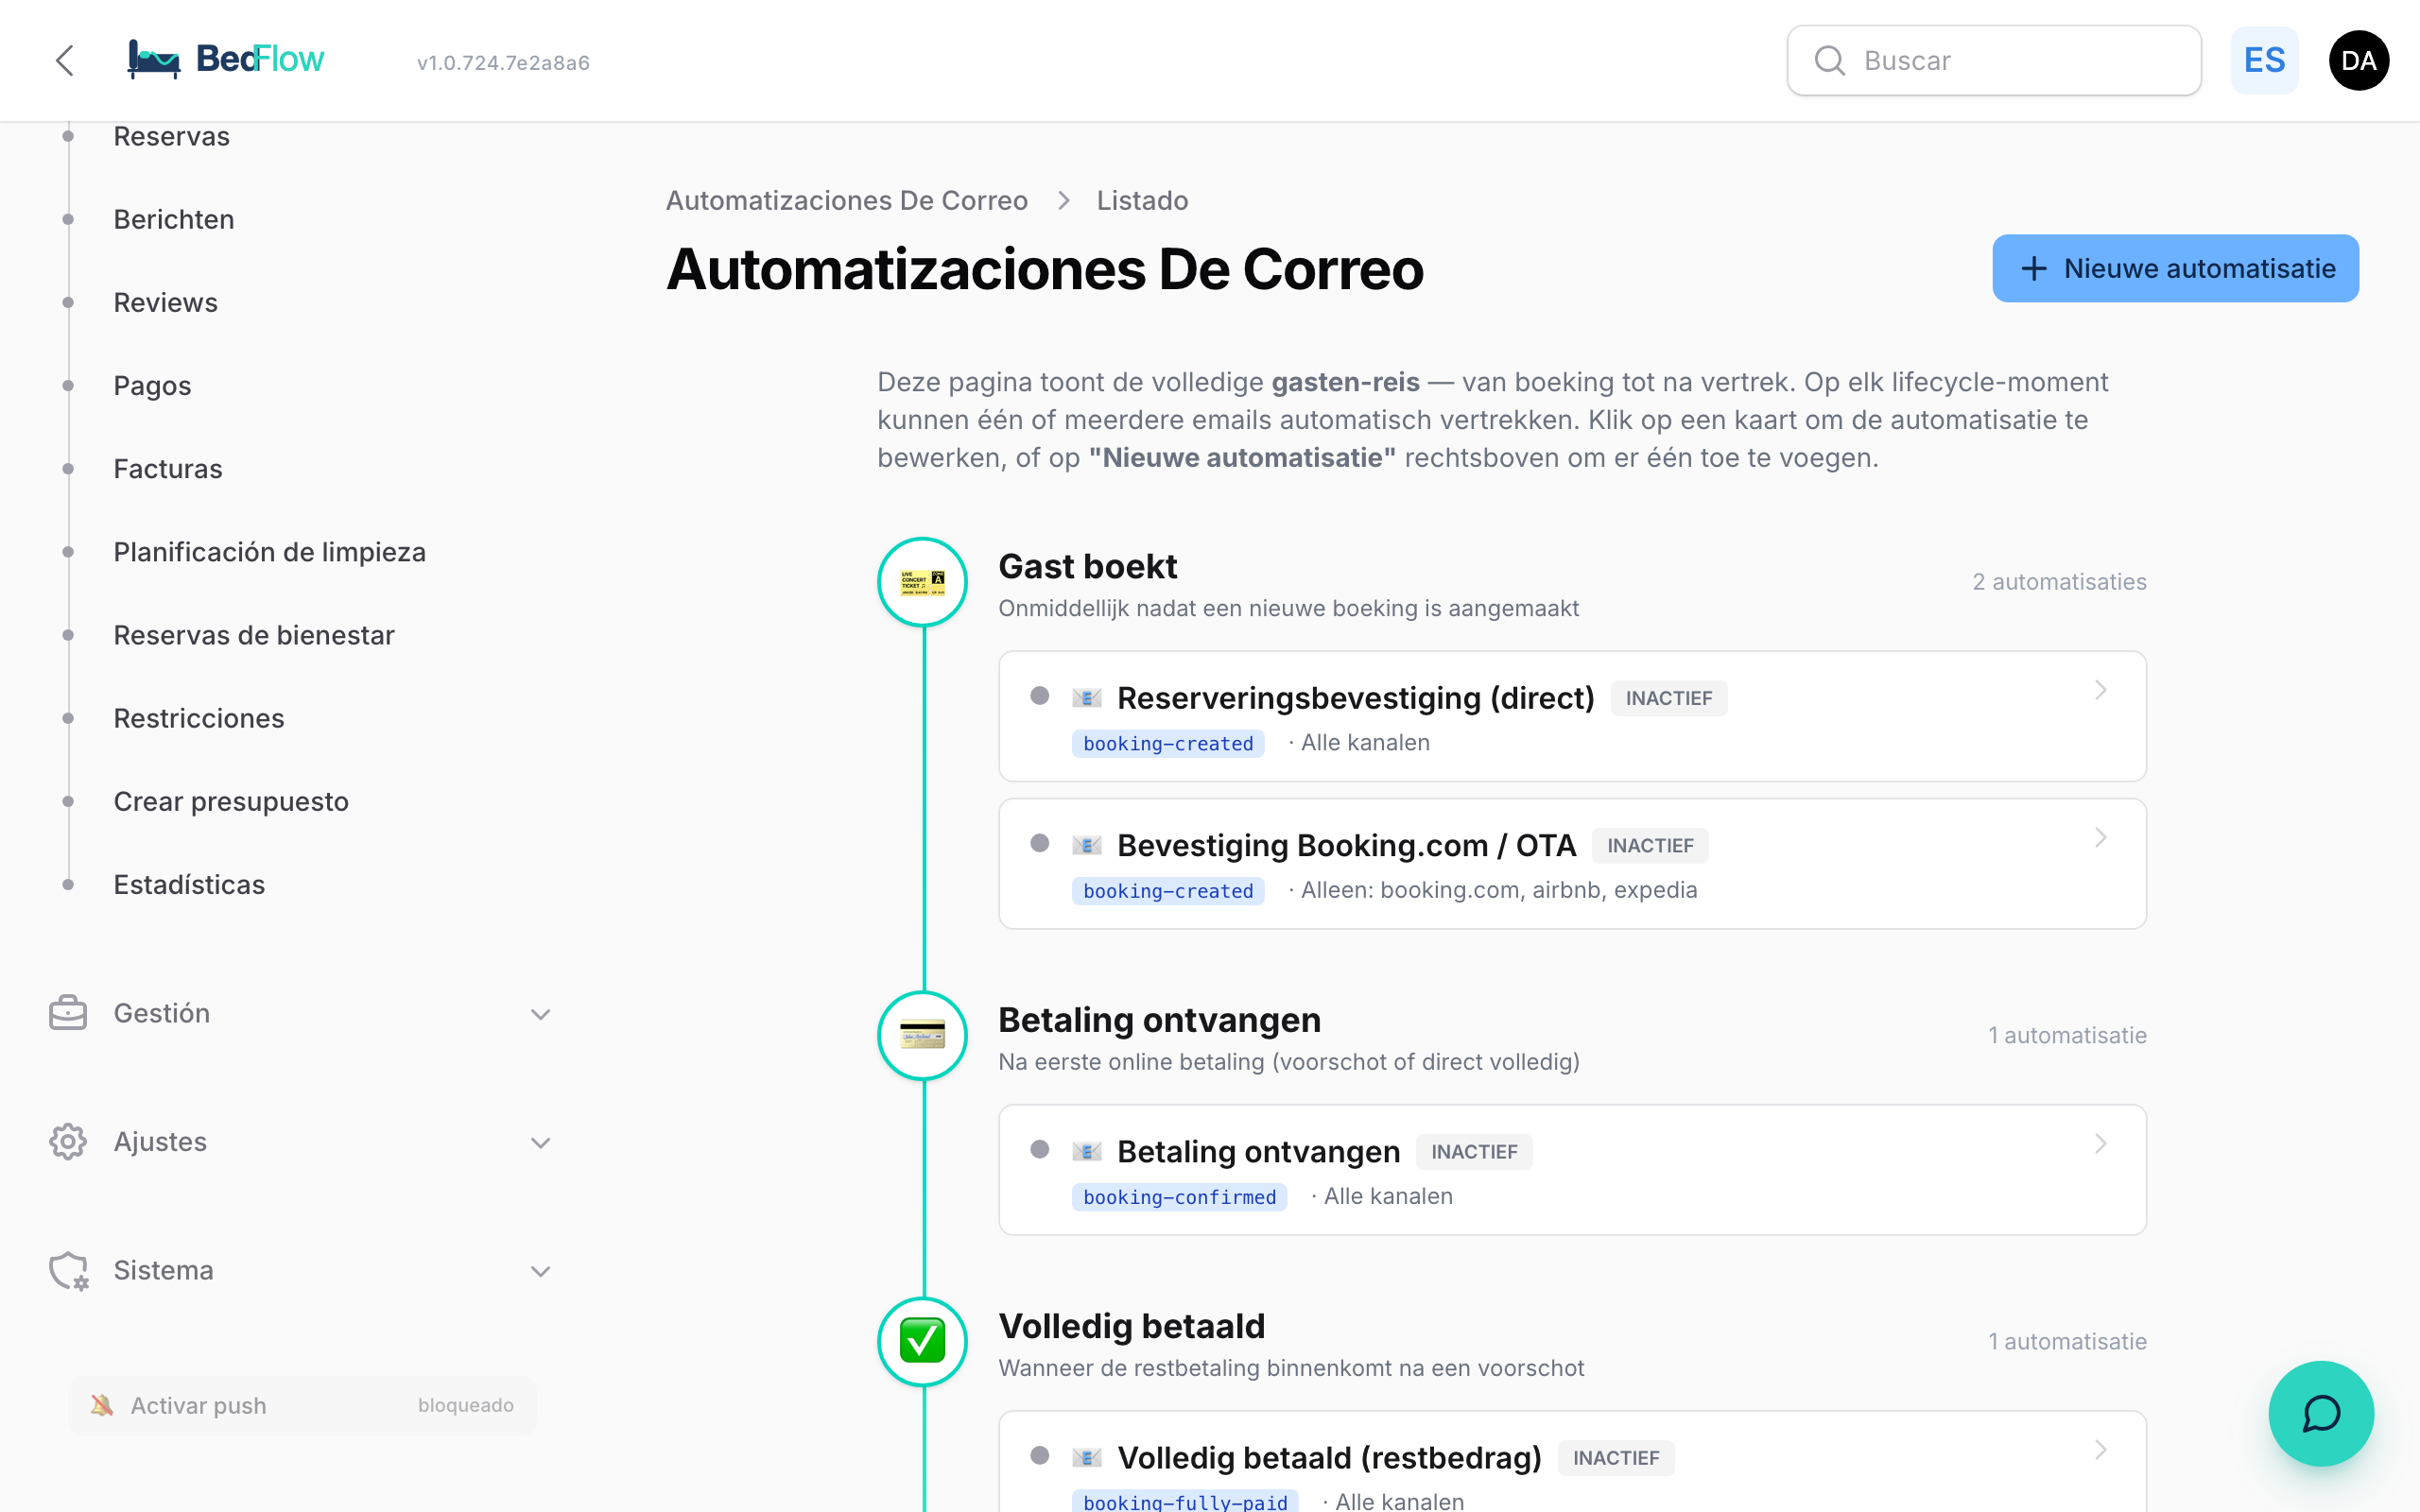The width and height of the screenshot is (2420, 1512).
Task: Open Crear presupuesto in the sidebar
Action: click(231, 801)
